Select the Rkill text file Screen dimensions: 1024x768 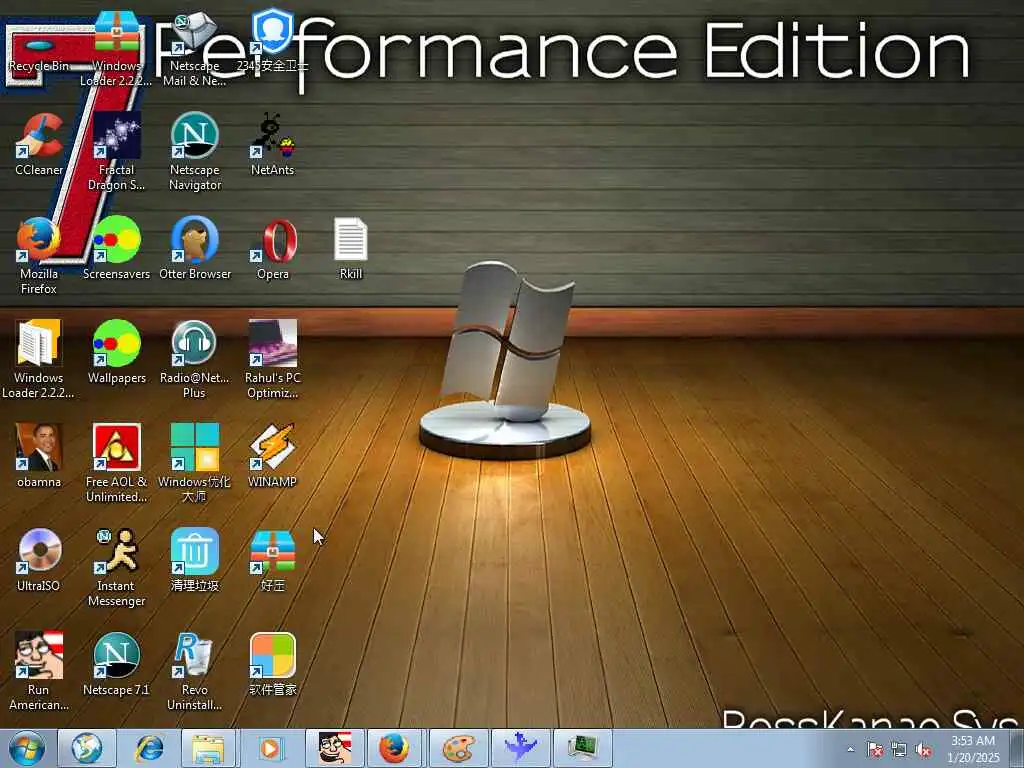pyautogui.click(x=351, y=248)
